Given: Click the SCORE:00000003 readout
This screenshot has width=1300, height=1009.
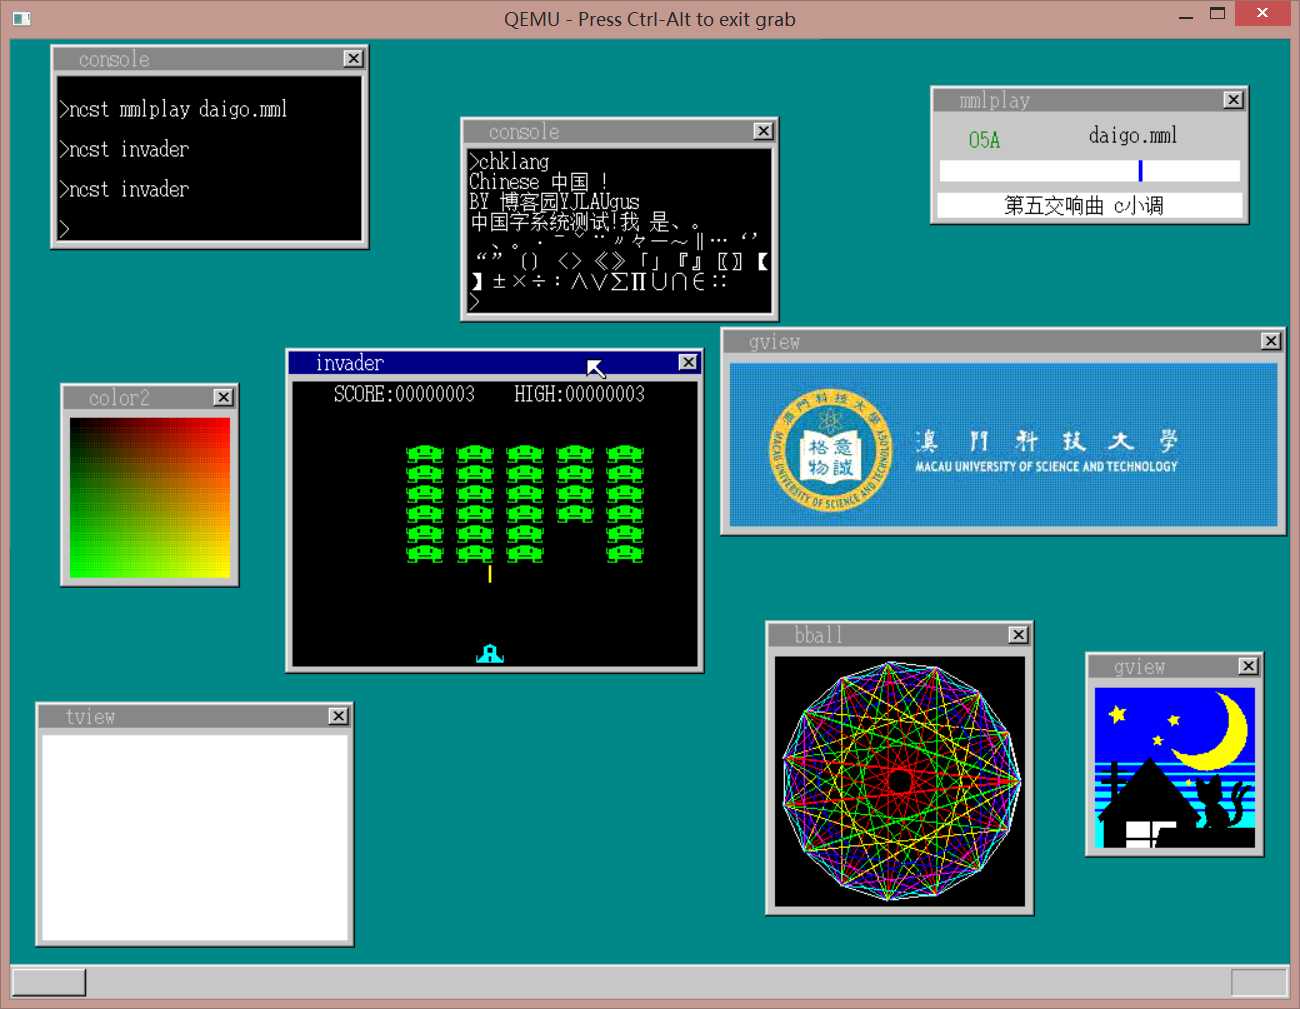Looking at the screenshot, I should pyautogui.click(x=404, y=394).
